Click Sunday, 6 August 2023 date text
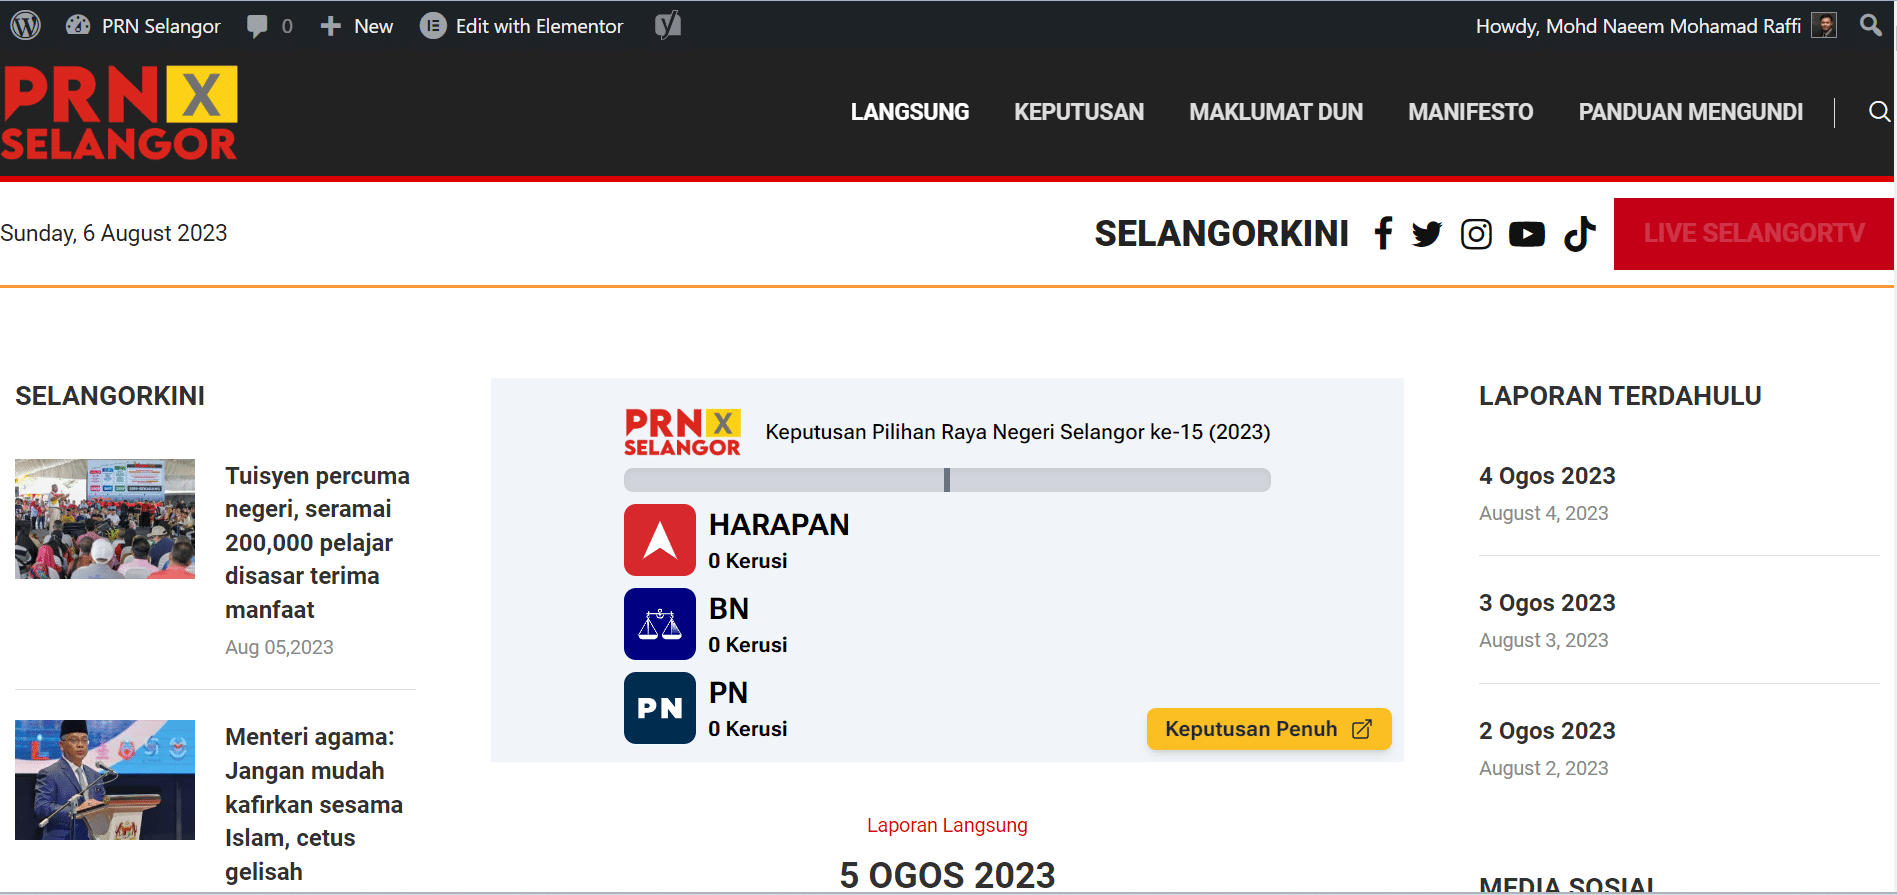 (x=114, y=233)
